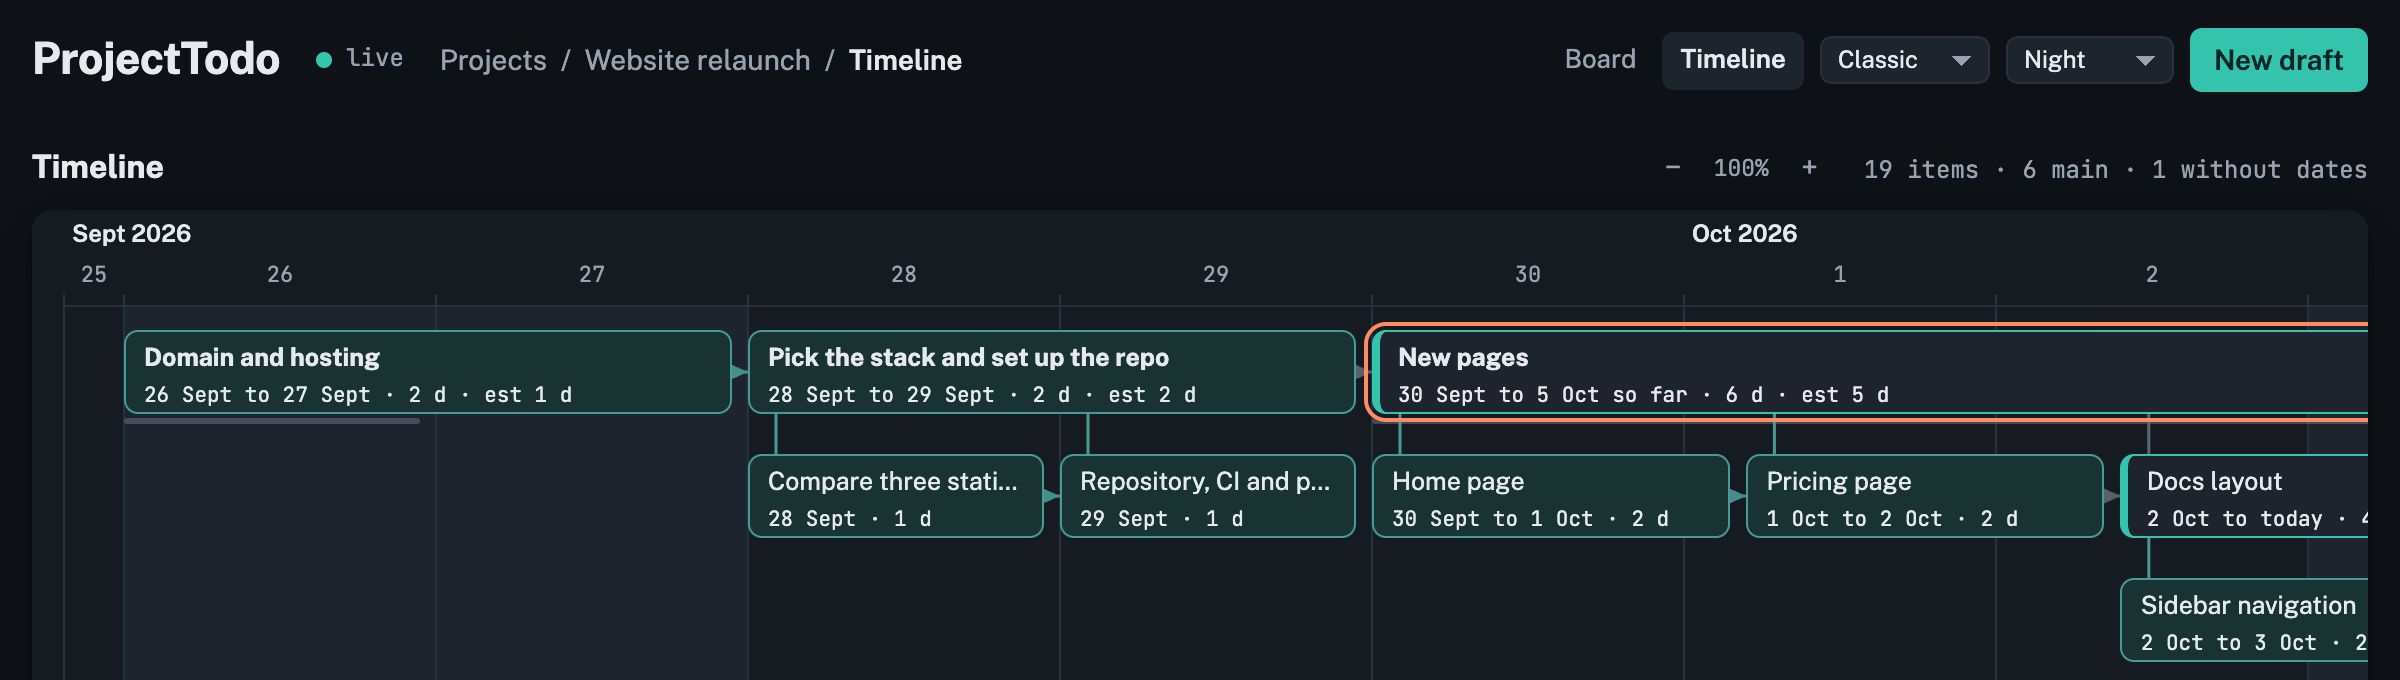Image resolution: width=2400 pixels, height=680 pixels.
Task: Open Compare three stati... subtask
Action: coord(896,496)
